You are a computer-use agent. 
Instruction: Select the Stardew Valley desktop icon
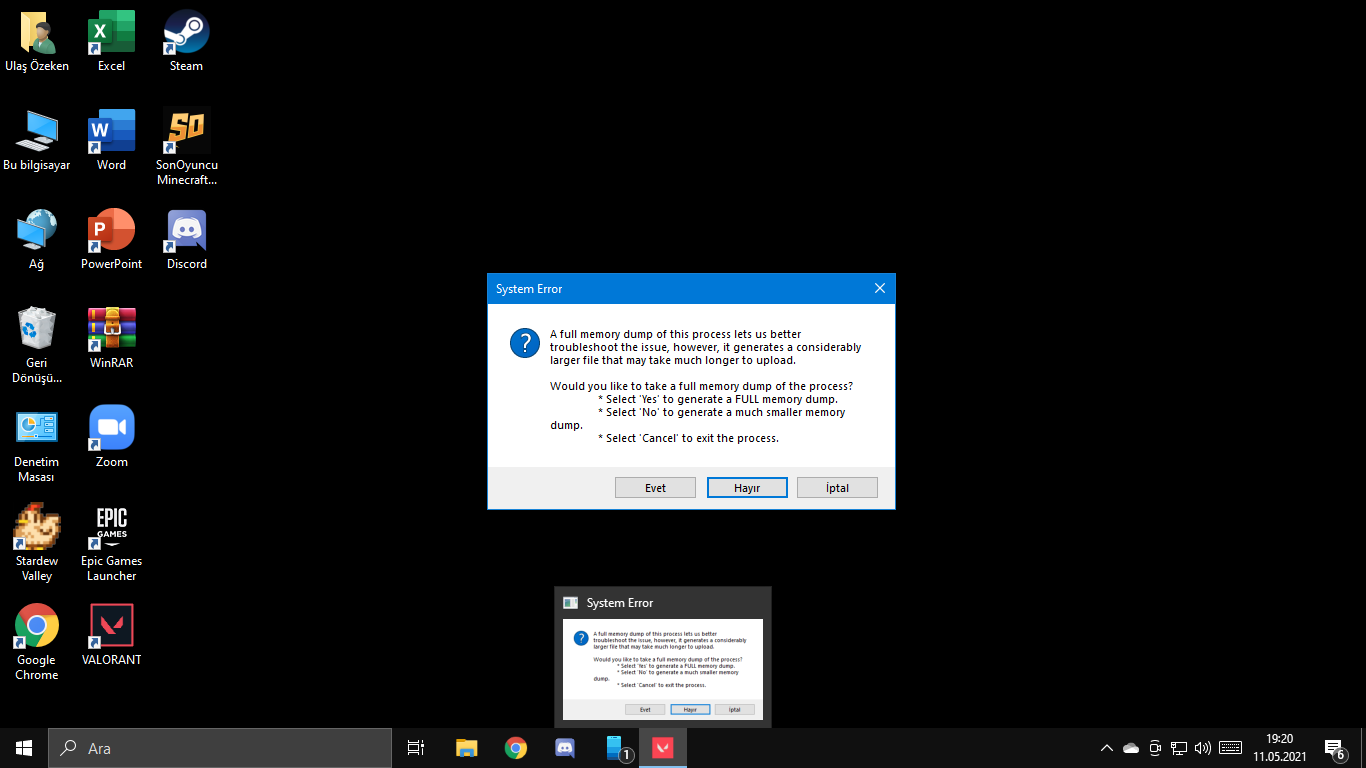pos(37,544)
